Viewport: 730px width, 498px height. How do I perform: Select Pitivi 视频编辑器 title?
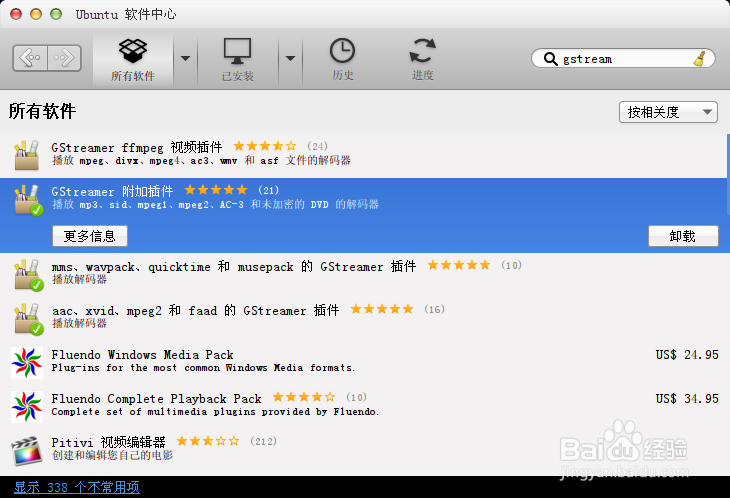pyautogui.click(x=108, y=442)
